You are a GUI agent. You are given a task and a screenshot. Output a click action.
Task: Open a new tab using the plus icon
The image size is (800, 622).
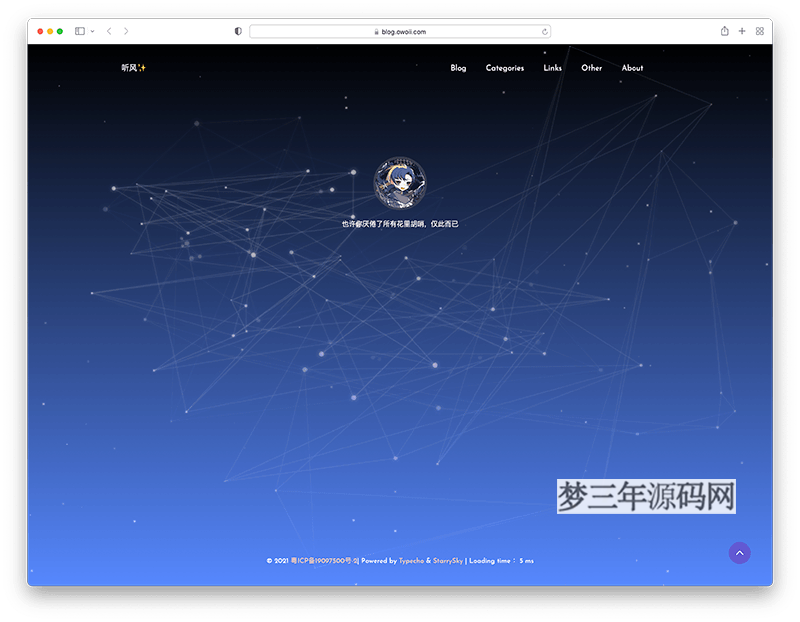[741, 31]
